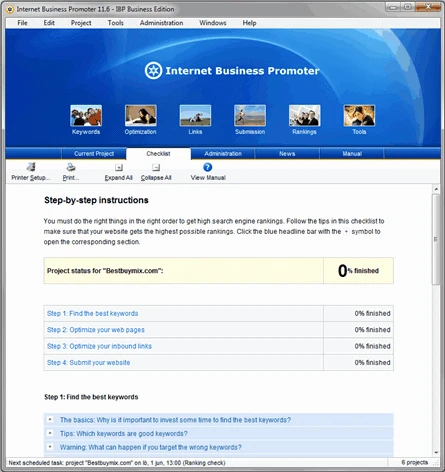Open the Windows menu
Viewport: 445px width, 472px height.
[213, 23]
